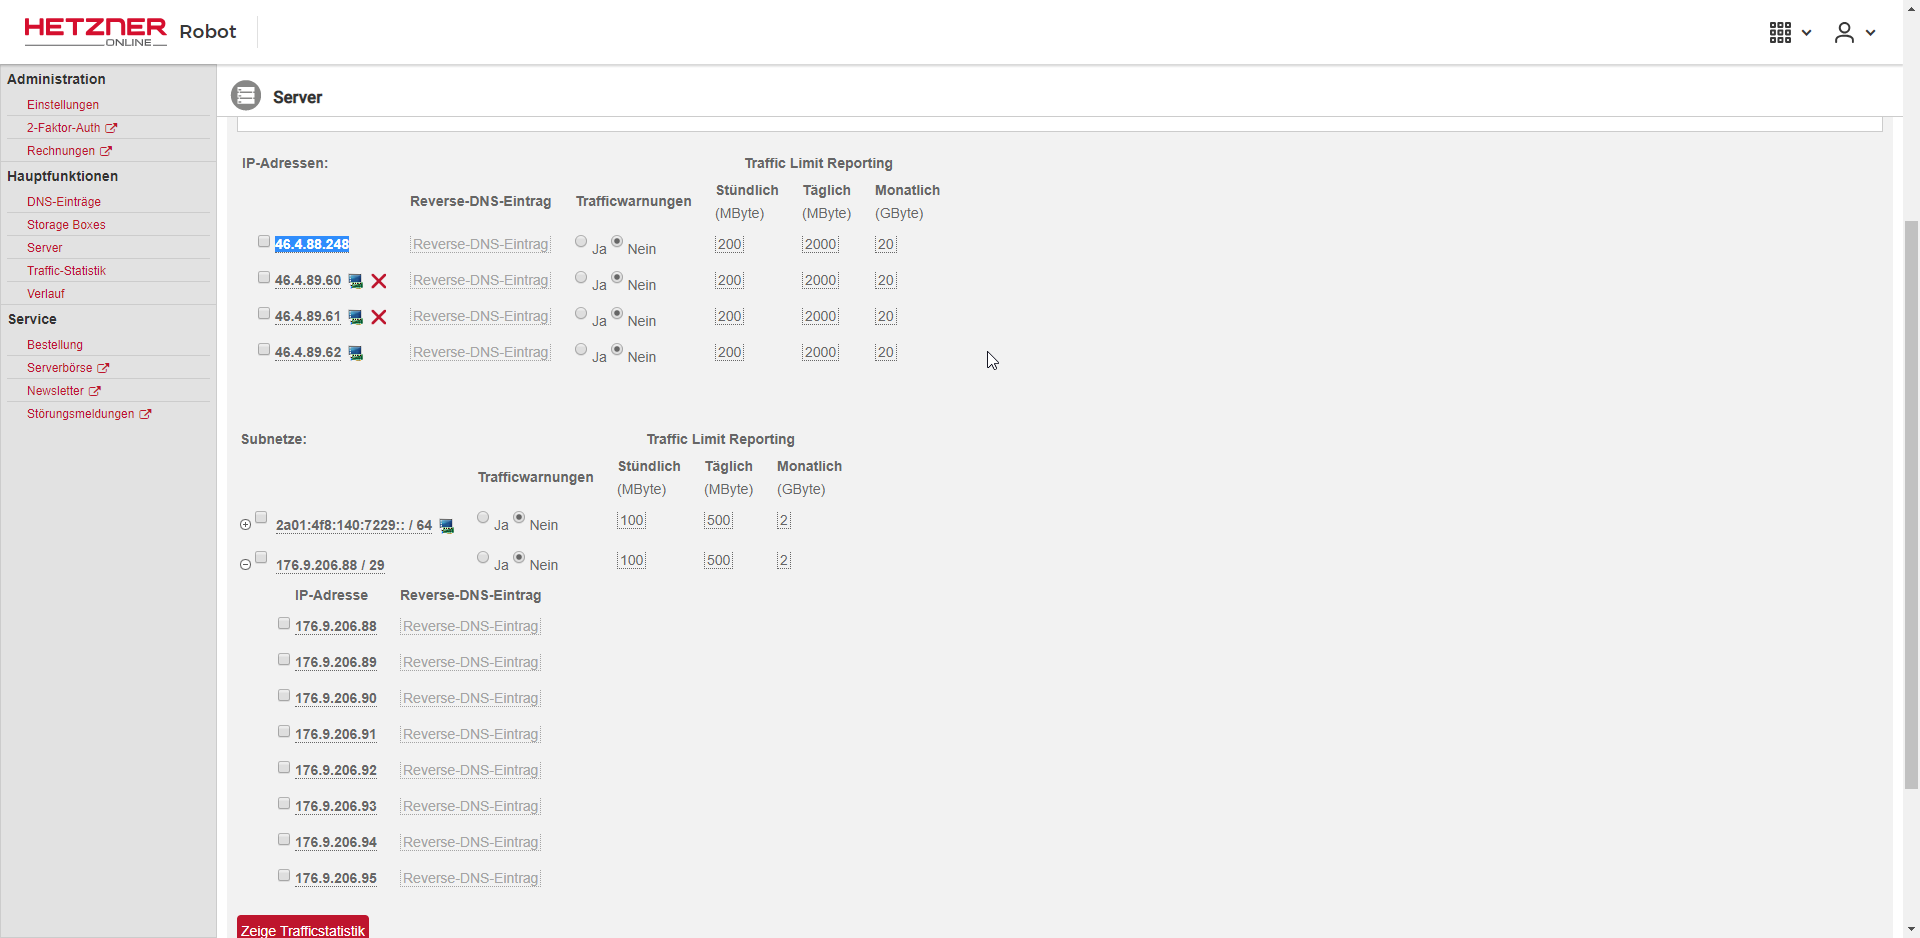Click the red delete X beside 46.4.89.60
1920x938 pixels.
tap(379, 281)
